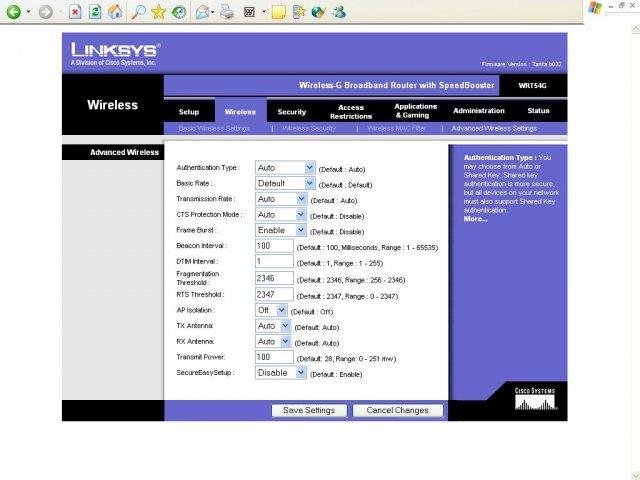
Task: Open the SecureEasySetup dropdown
Action: 281,373
